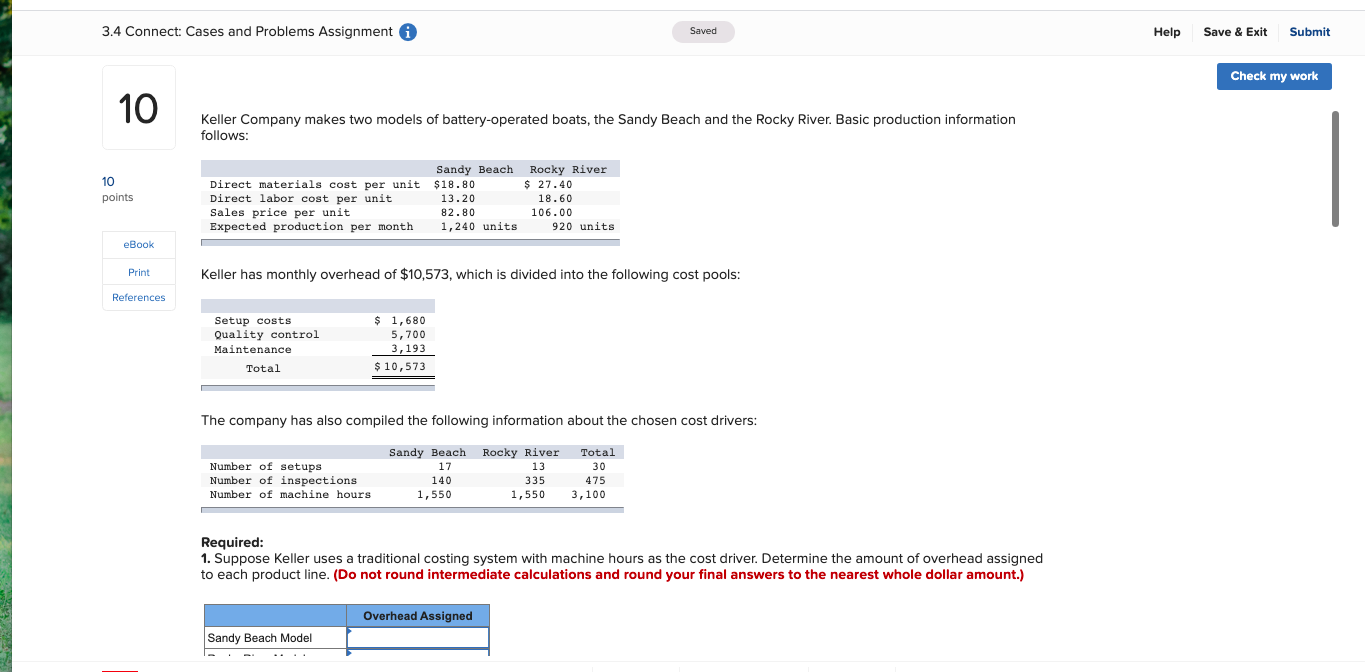1365x672 pixels.
Task: Open the Help menu
Action: pyautogui.click(x=1166, y=31)
